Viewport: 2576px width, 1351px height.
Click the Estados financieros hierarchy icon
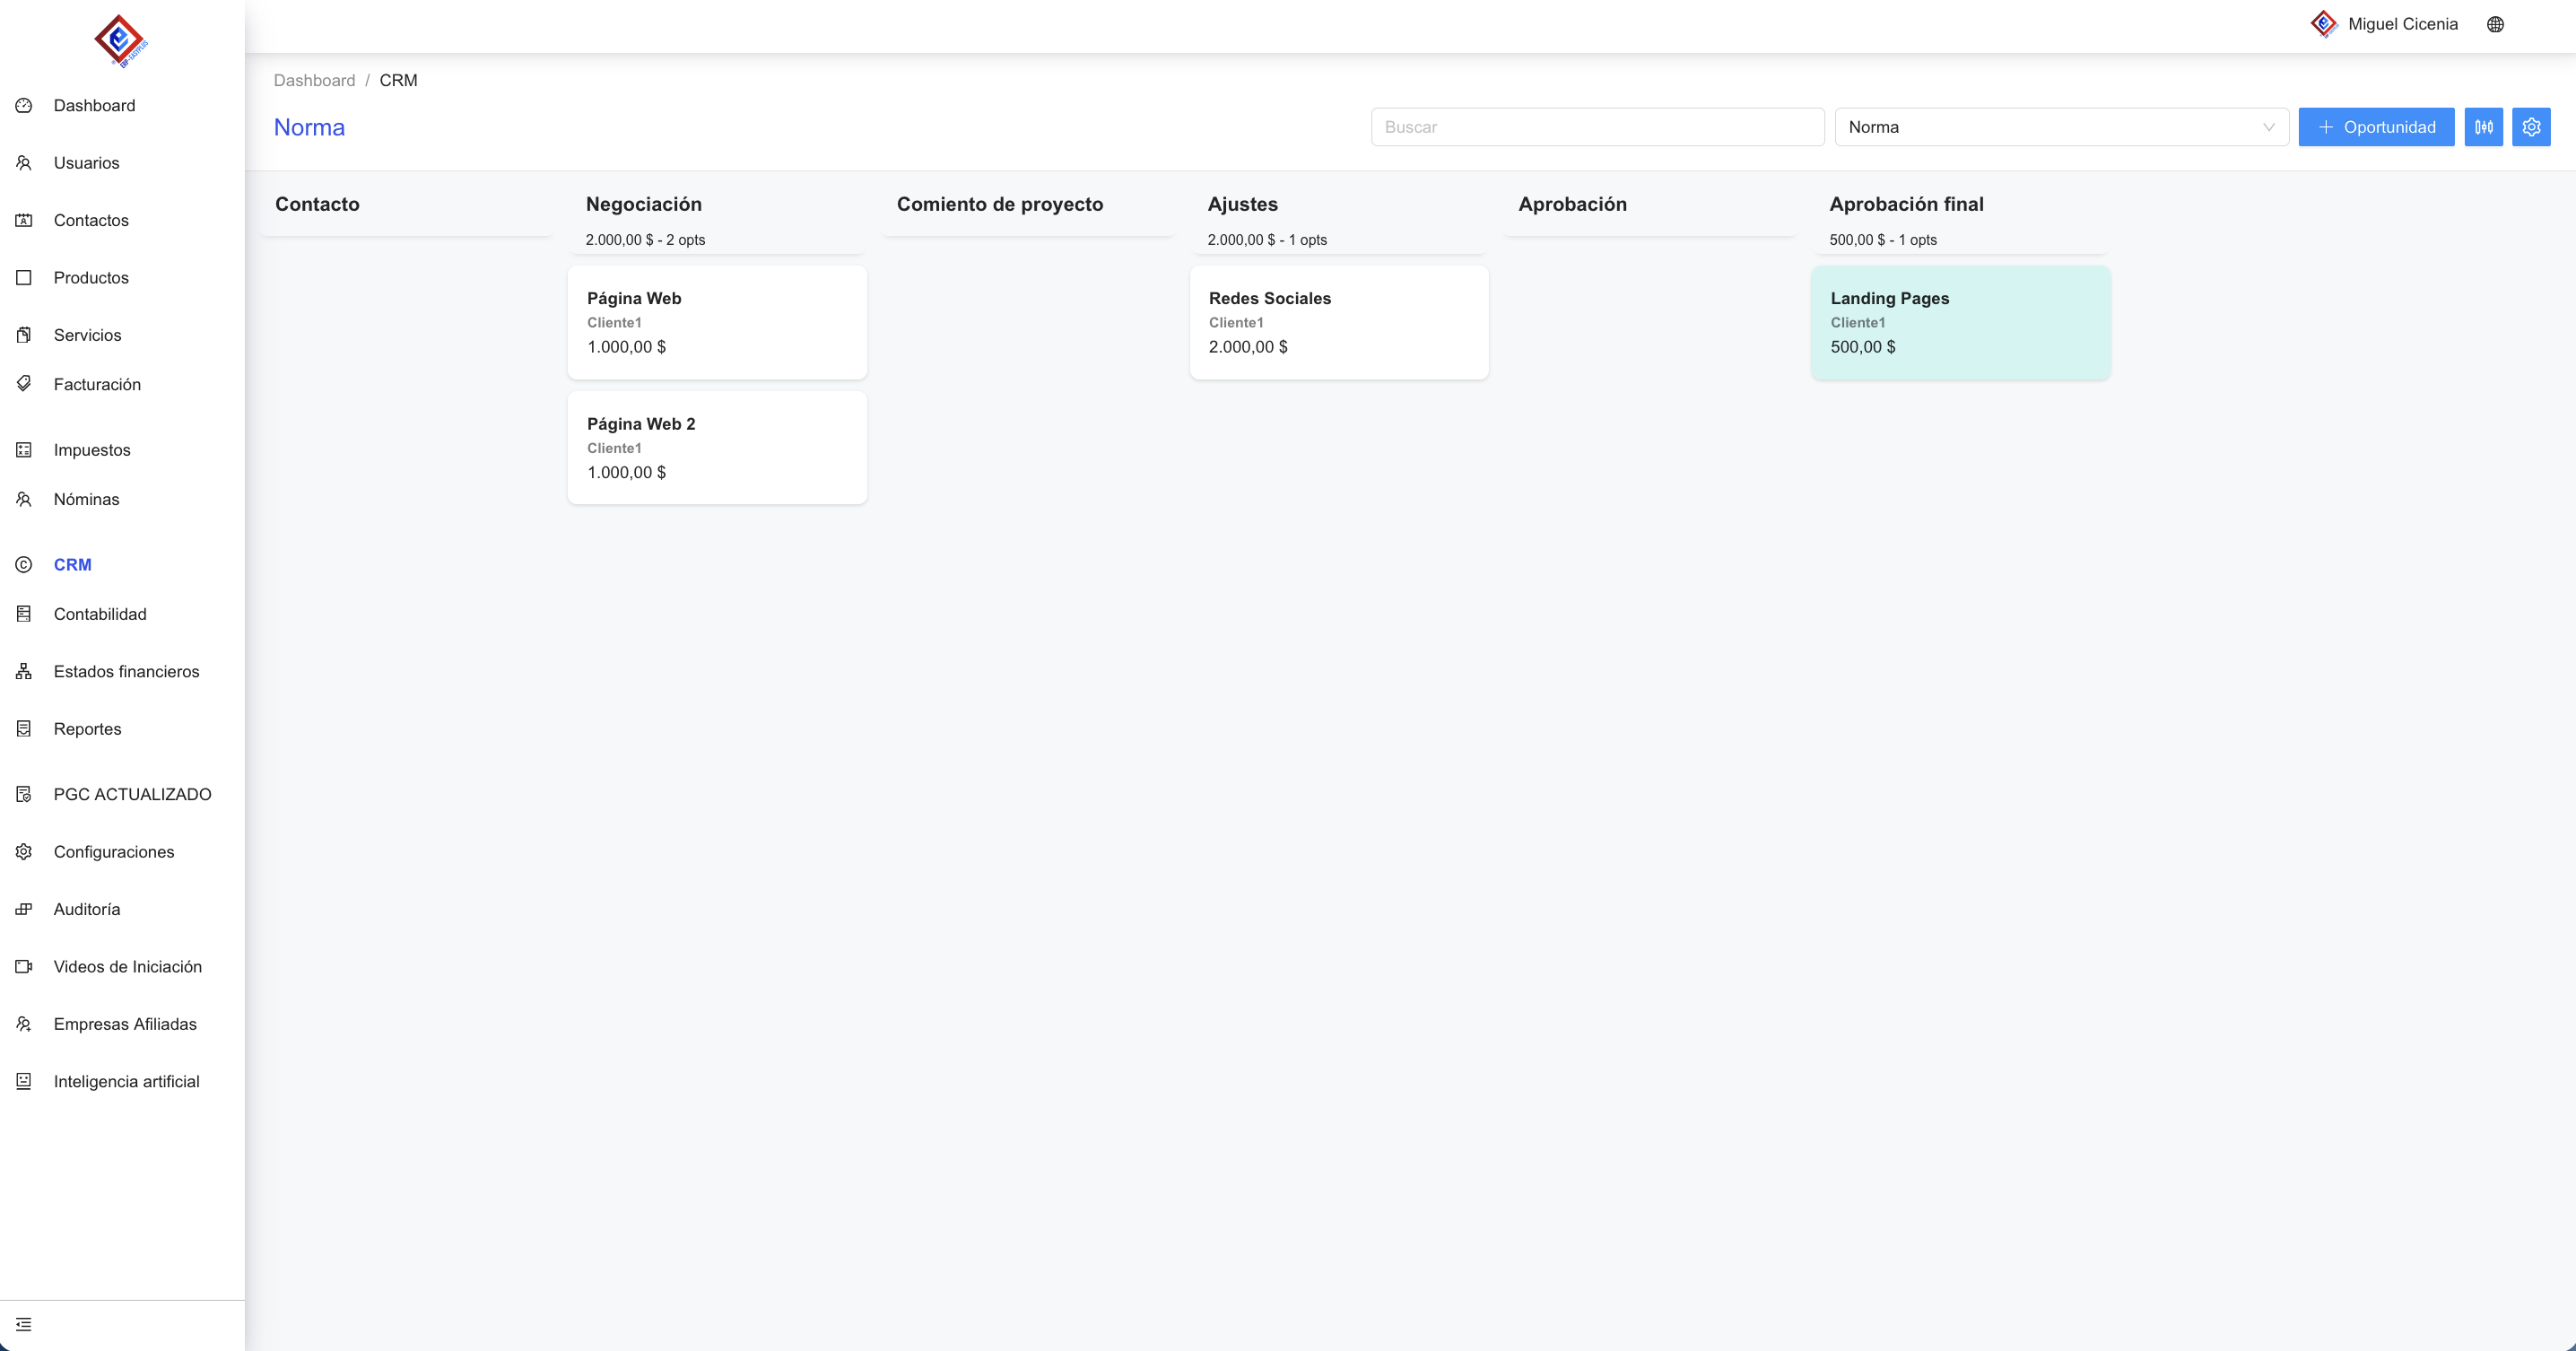(x=24, y=671)
